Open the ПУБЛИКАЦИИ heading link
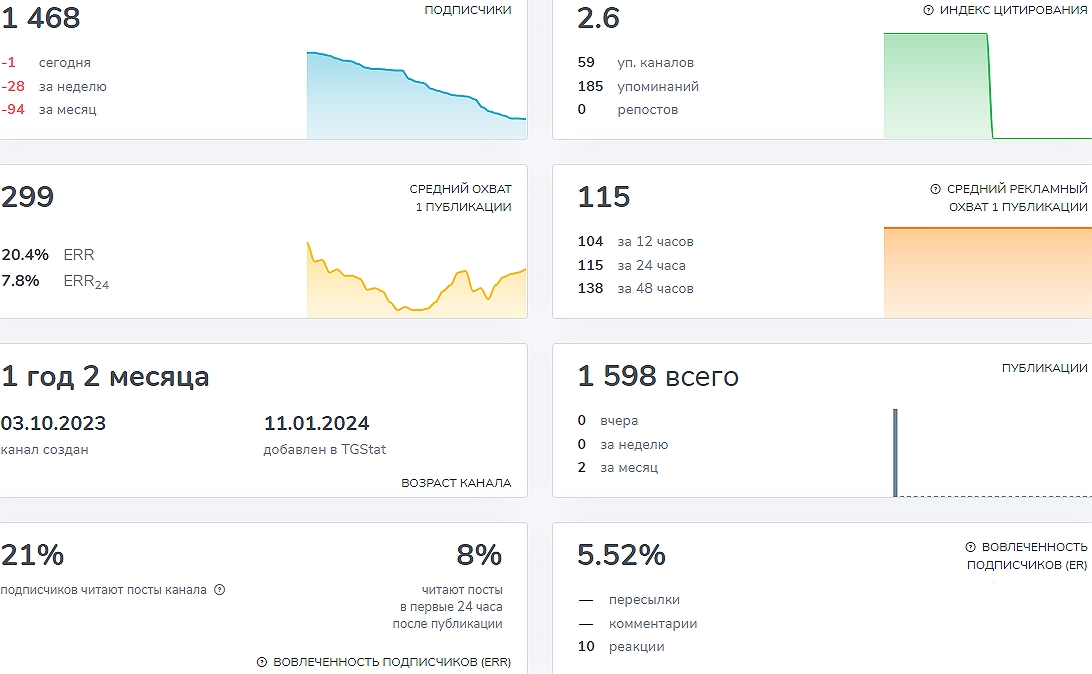 pos(1044,368)
